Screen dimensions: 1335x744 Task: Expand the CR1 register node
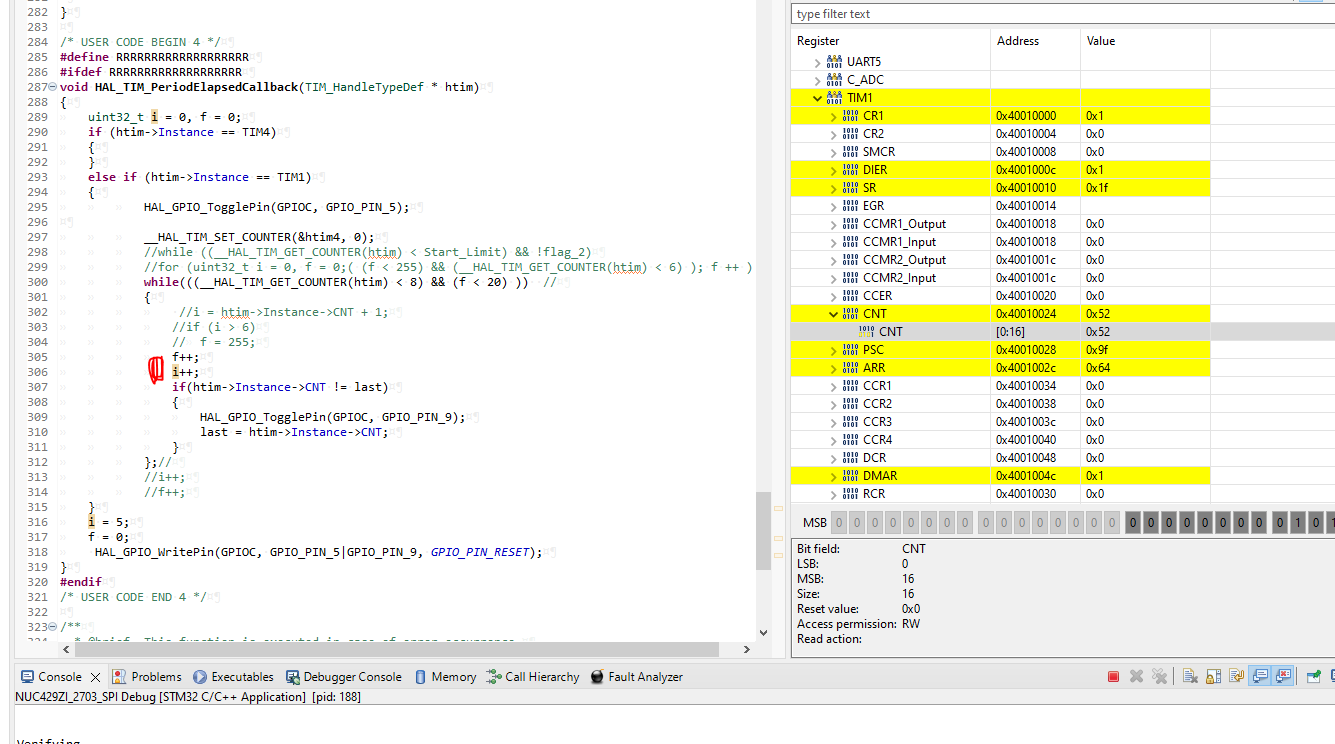pos(833,116)
